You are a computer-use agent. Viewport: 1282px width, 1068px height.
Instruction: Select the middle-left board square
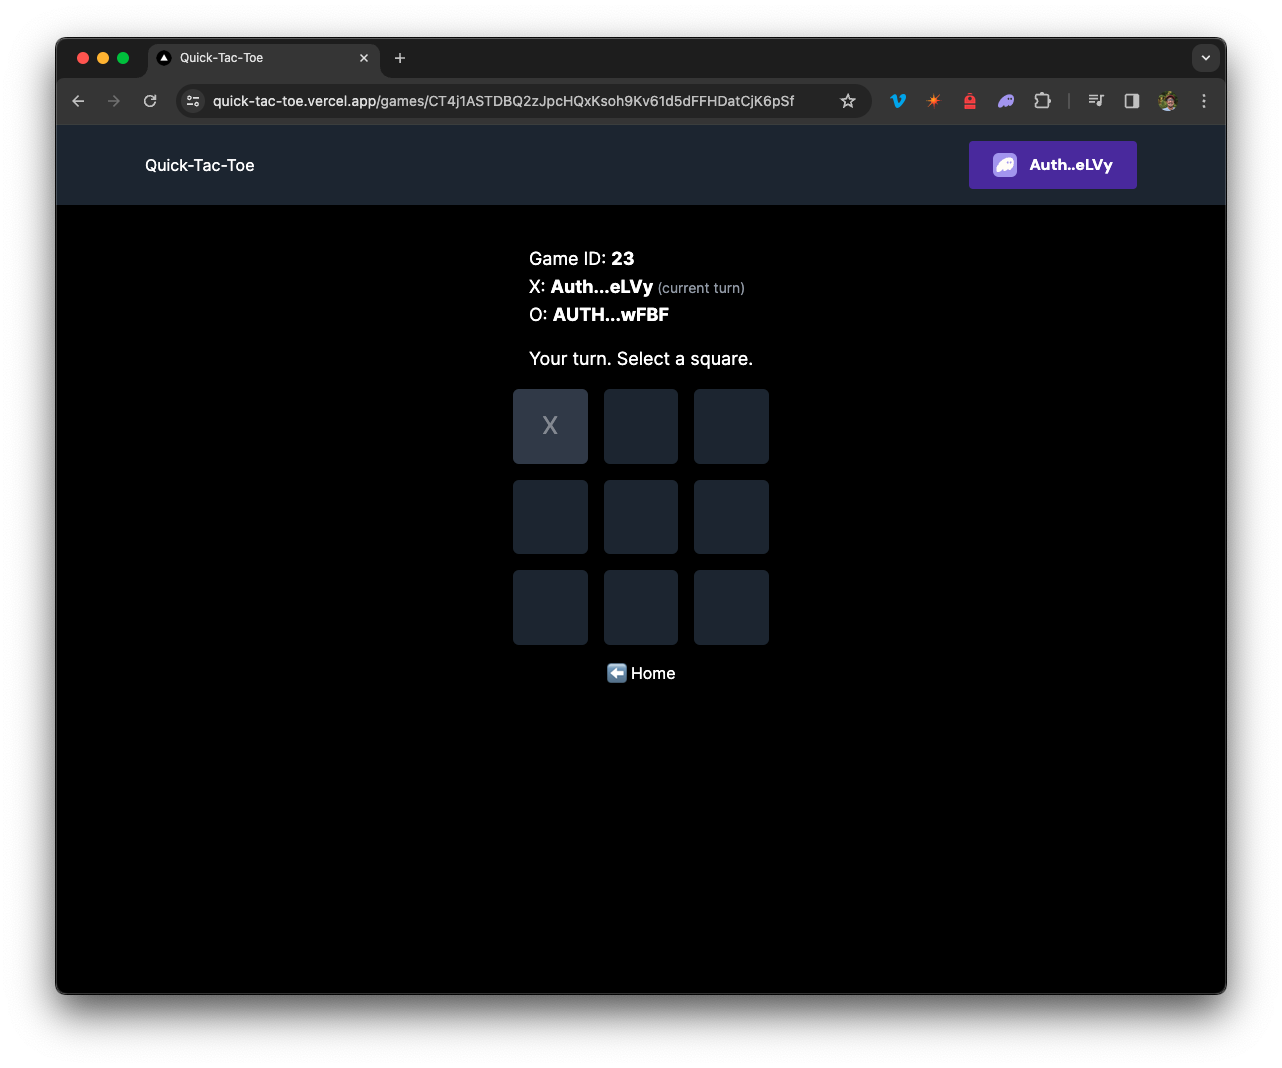pyautogui.click(x=550, y=517)
